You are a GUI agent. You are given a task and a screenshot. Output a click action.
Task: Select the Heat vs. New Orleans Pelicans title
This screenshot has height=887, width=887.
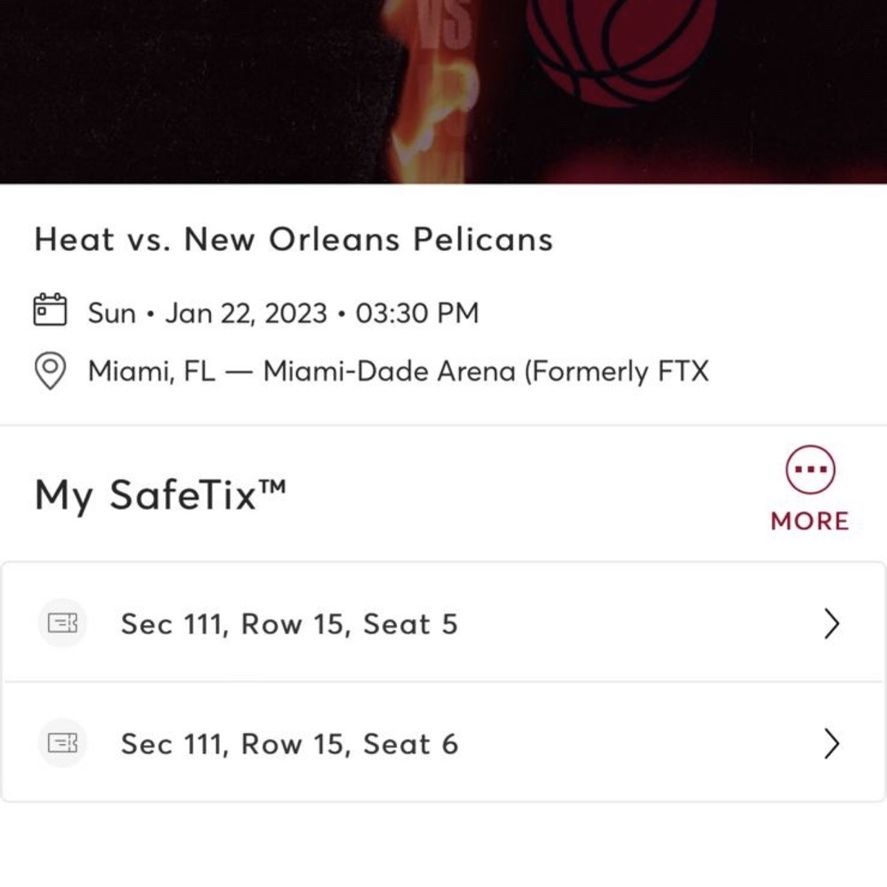click(294, 239)
